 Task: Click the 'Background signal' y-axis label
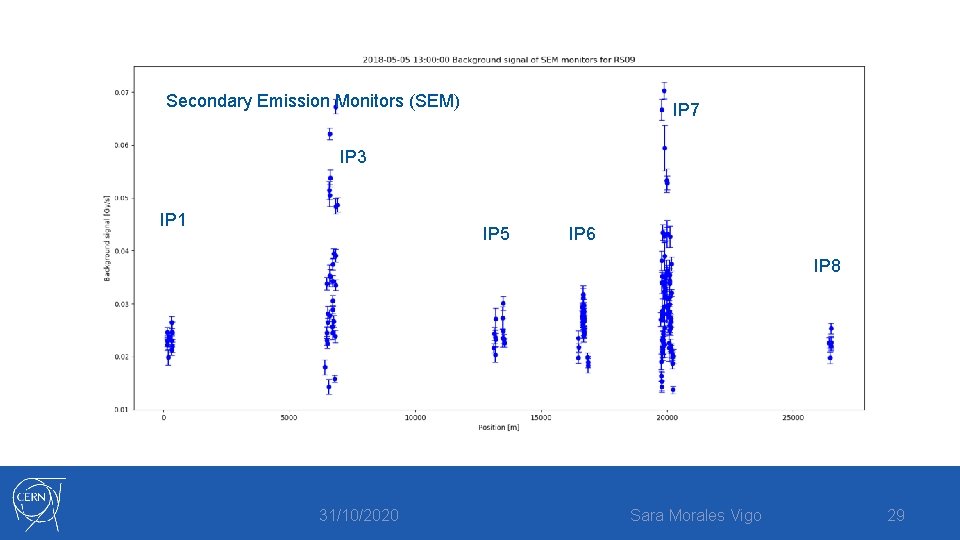pos(107,238)
